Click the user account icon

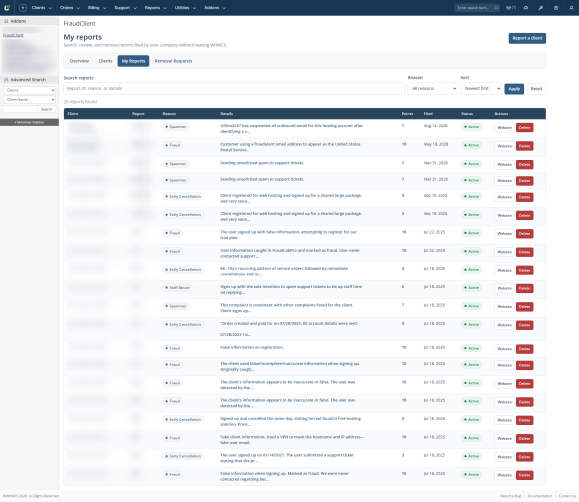[571, 8]
